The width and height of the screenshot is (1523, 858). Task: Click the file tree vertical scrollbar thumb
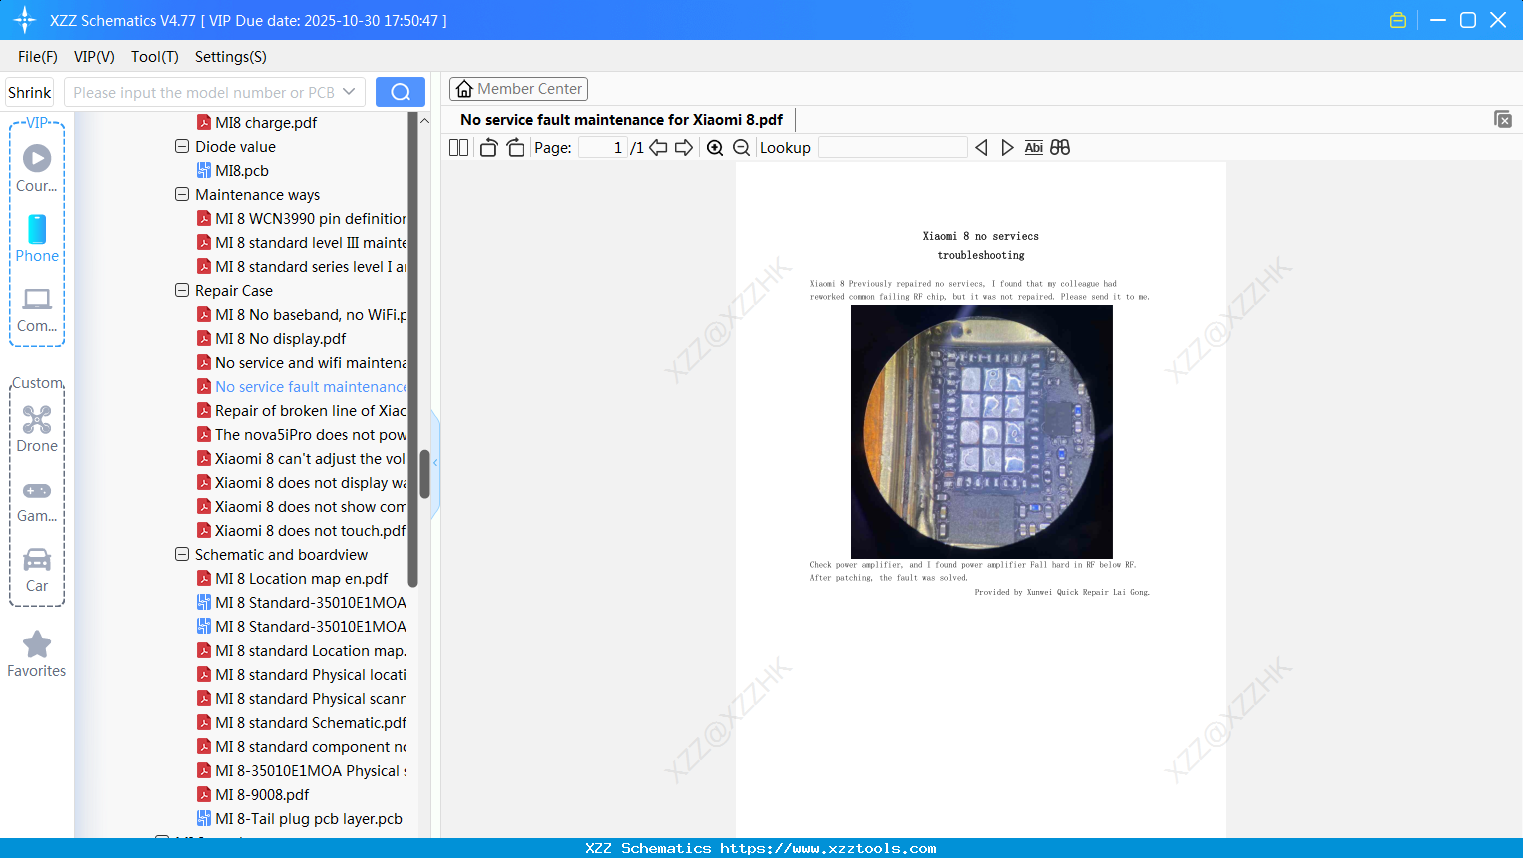click(x=424, y=474)
